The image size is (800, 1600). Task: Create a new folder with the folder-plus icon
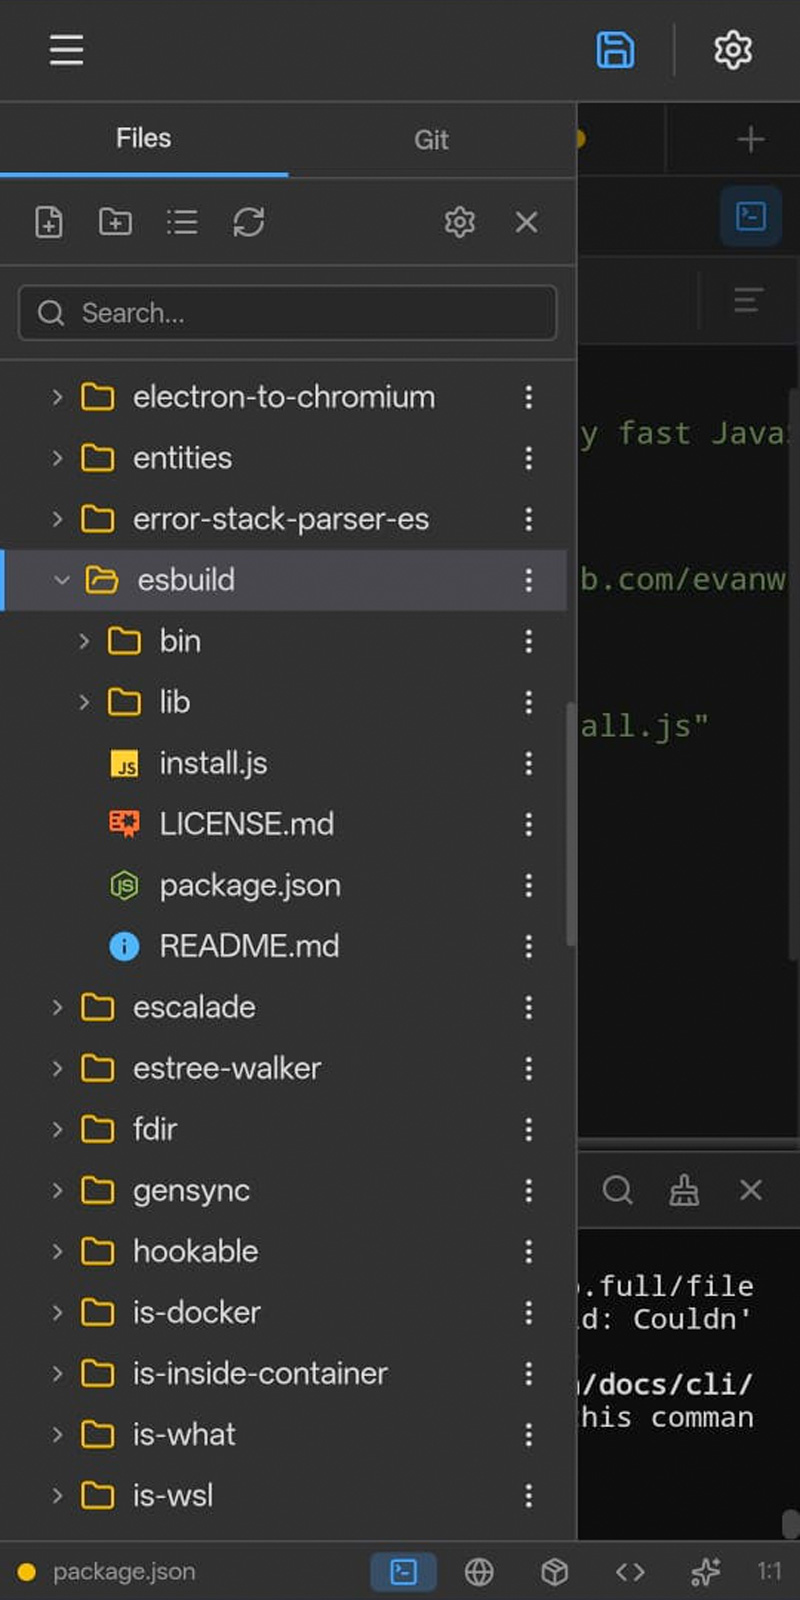(115, 222)
